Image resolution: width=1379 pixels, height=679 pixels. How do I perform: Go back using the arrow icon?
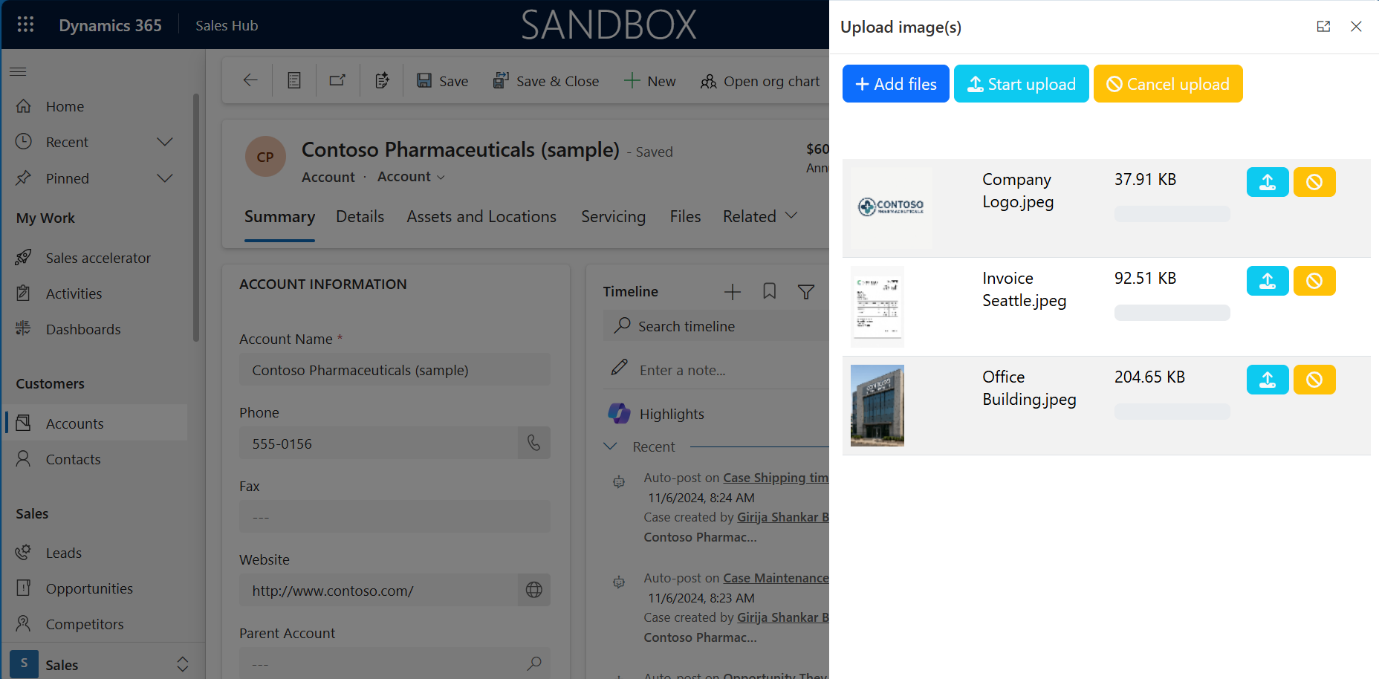click(250, 81)
